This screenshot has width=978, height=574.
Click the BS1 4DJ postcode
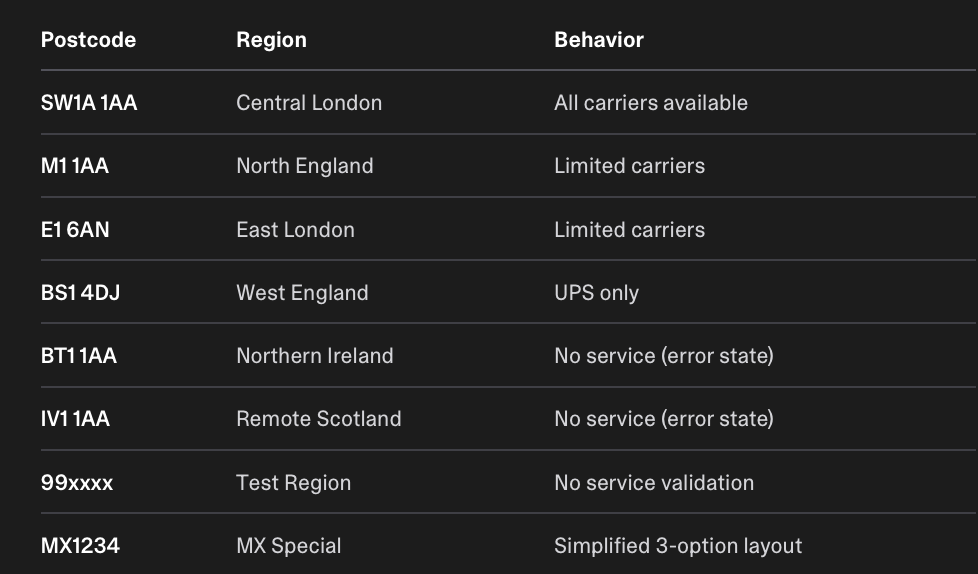pos(80,293)
